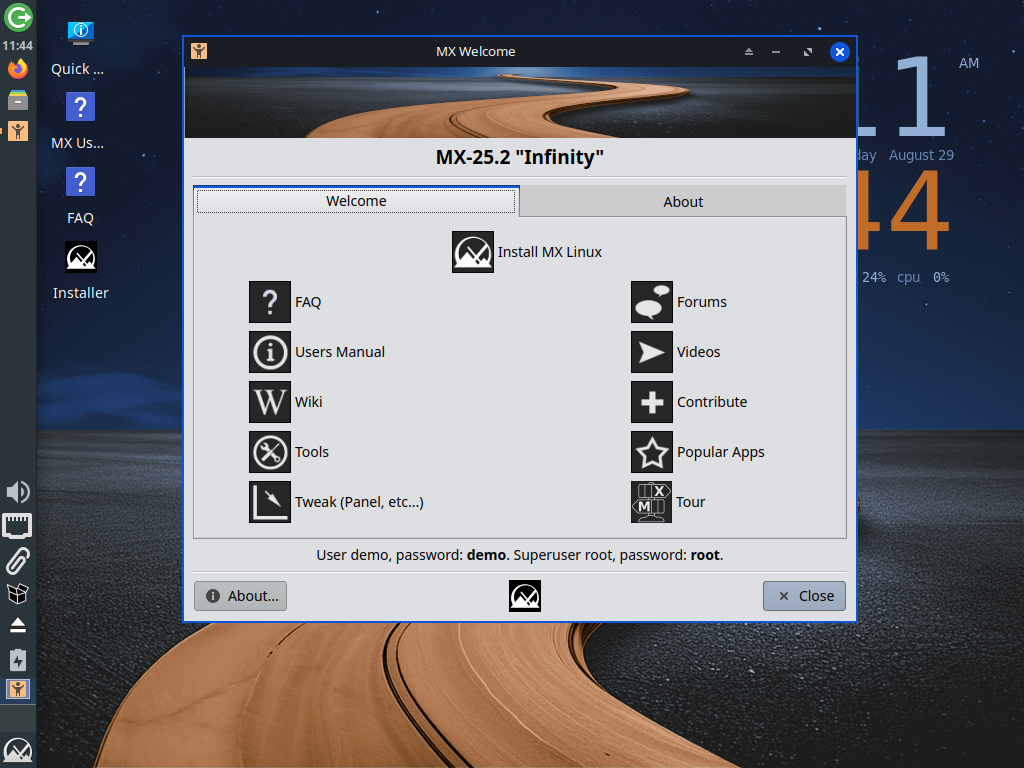Image resolution: width=1024 pixels, height=768 pixels.
Task: Open the Users Manual info icon
Action: point(270,352)
